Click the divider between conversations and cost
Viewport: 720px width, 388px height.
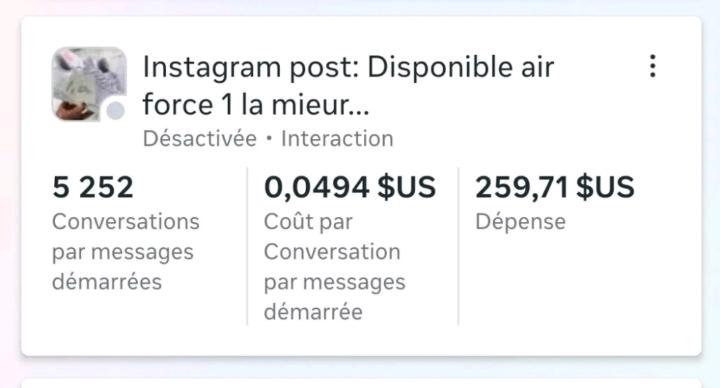click(247, 247)
